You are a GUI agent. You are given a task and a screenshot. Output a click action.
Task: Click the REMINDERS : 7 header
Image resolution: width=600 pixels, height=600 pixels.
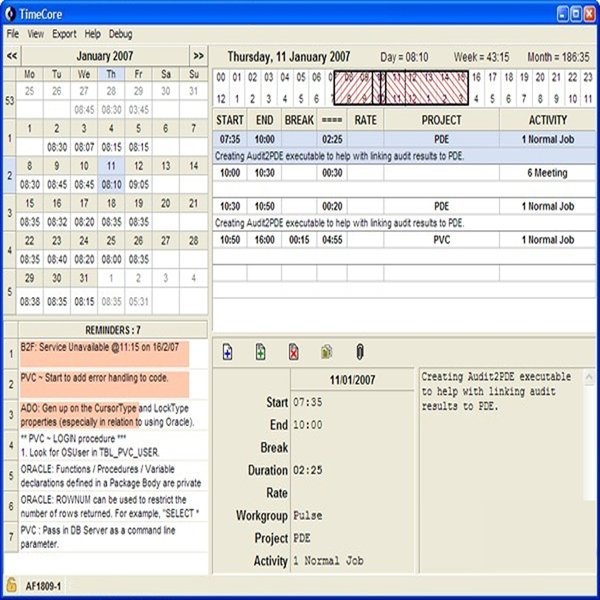coord(113,329)
